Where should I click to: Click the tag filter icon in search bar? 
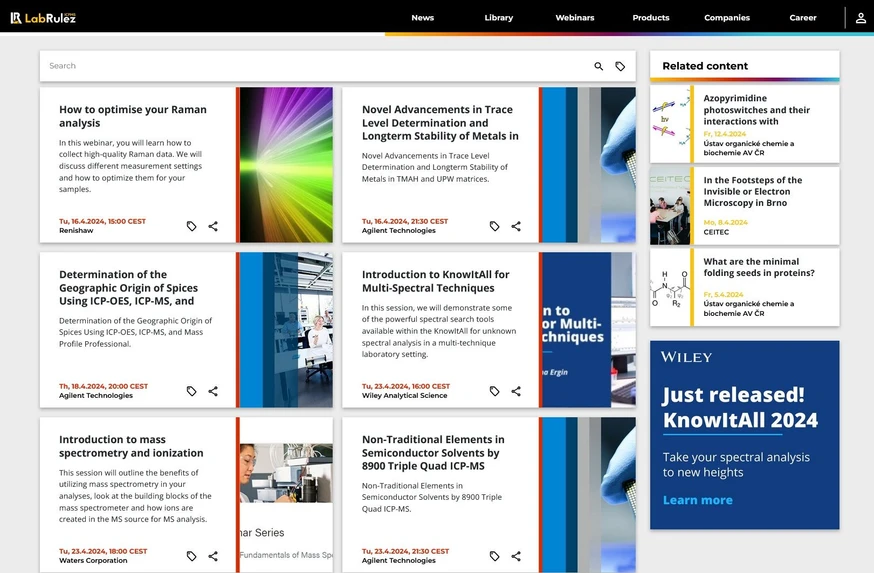(620, 66)
